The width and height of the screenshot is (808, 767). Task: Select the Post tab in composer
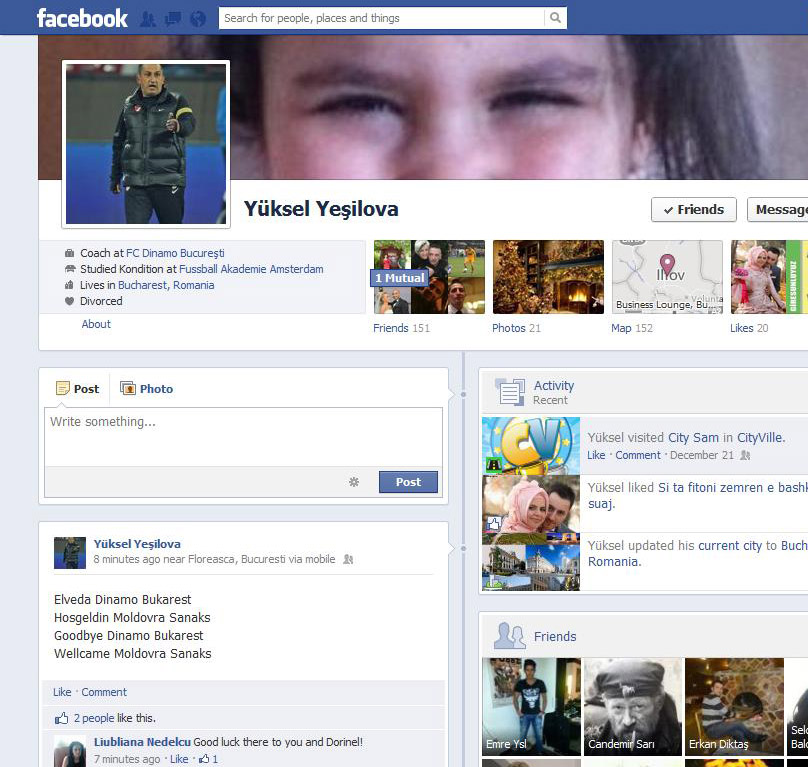tap(78, 389)
